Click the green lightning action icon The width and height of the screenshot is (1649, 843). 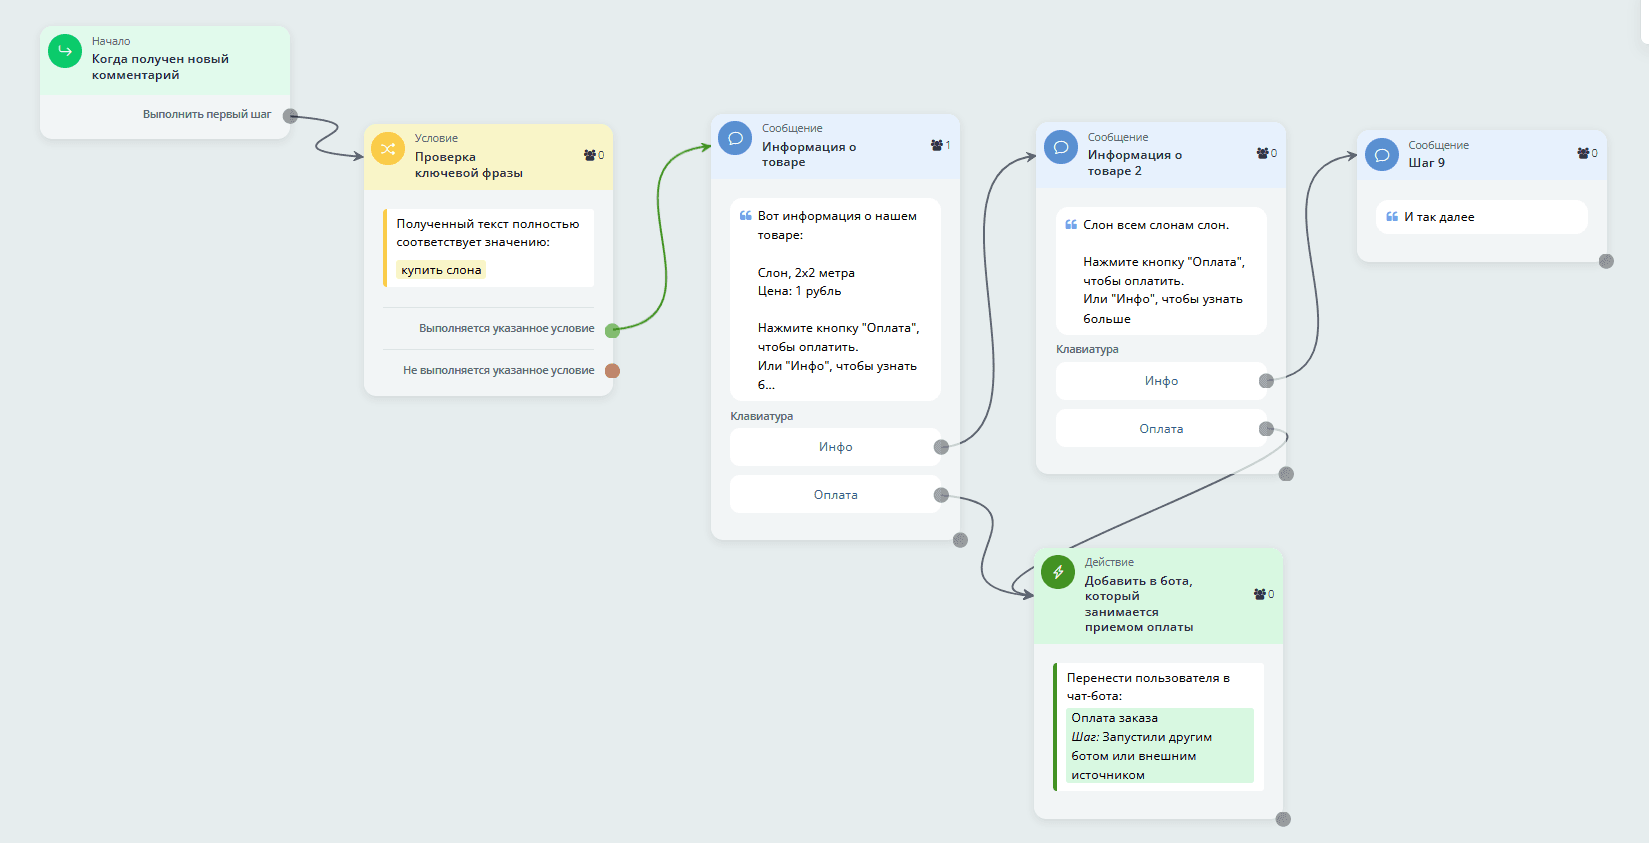[x=1057, y=572]
